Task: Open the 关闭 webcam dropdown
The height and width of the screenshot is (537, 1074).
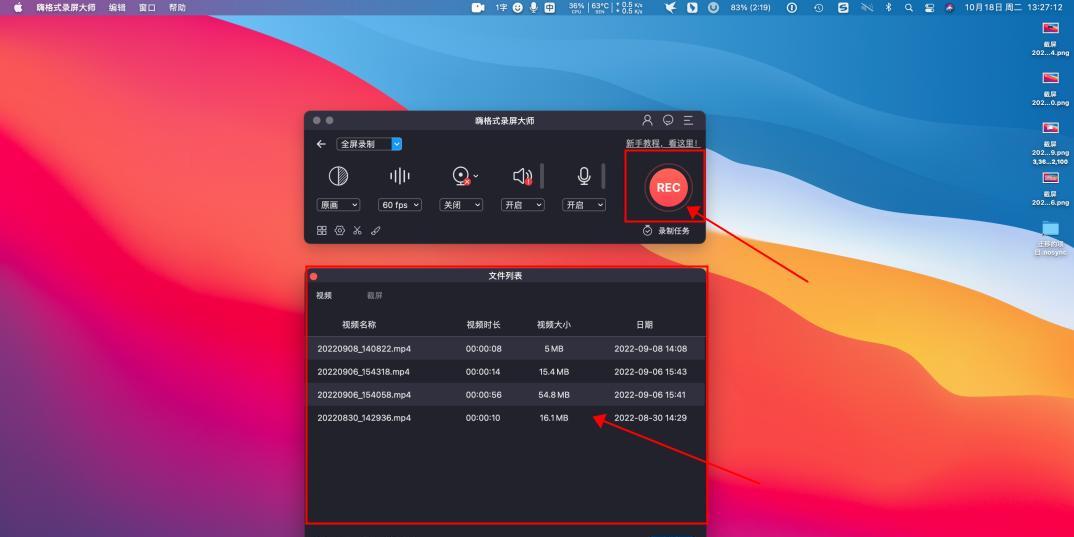Action: (x=461, y=205)
